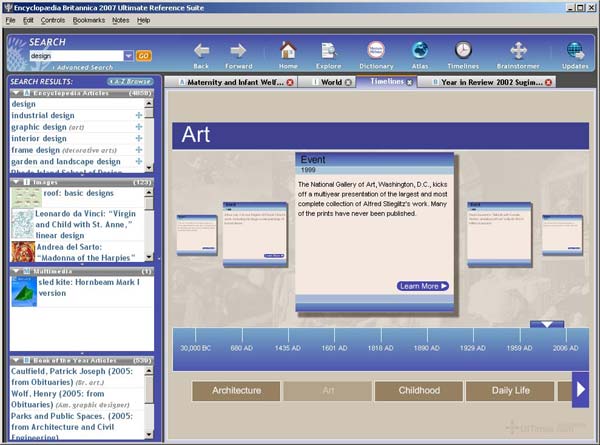Image resolution: width=600 pixels, height=445 pixels.
Task: Expand the industrial design plus icon
Action: click(139, 115)
